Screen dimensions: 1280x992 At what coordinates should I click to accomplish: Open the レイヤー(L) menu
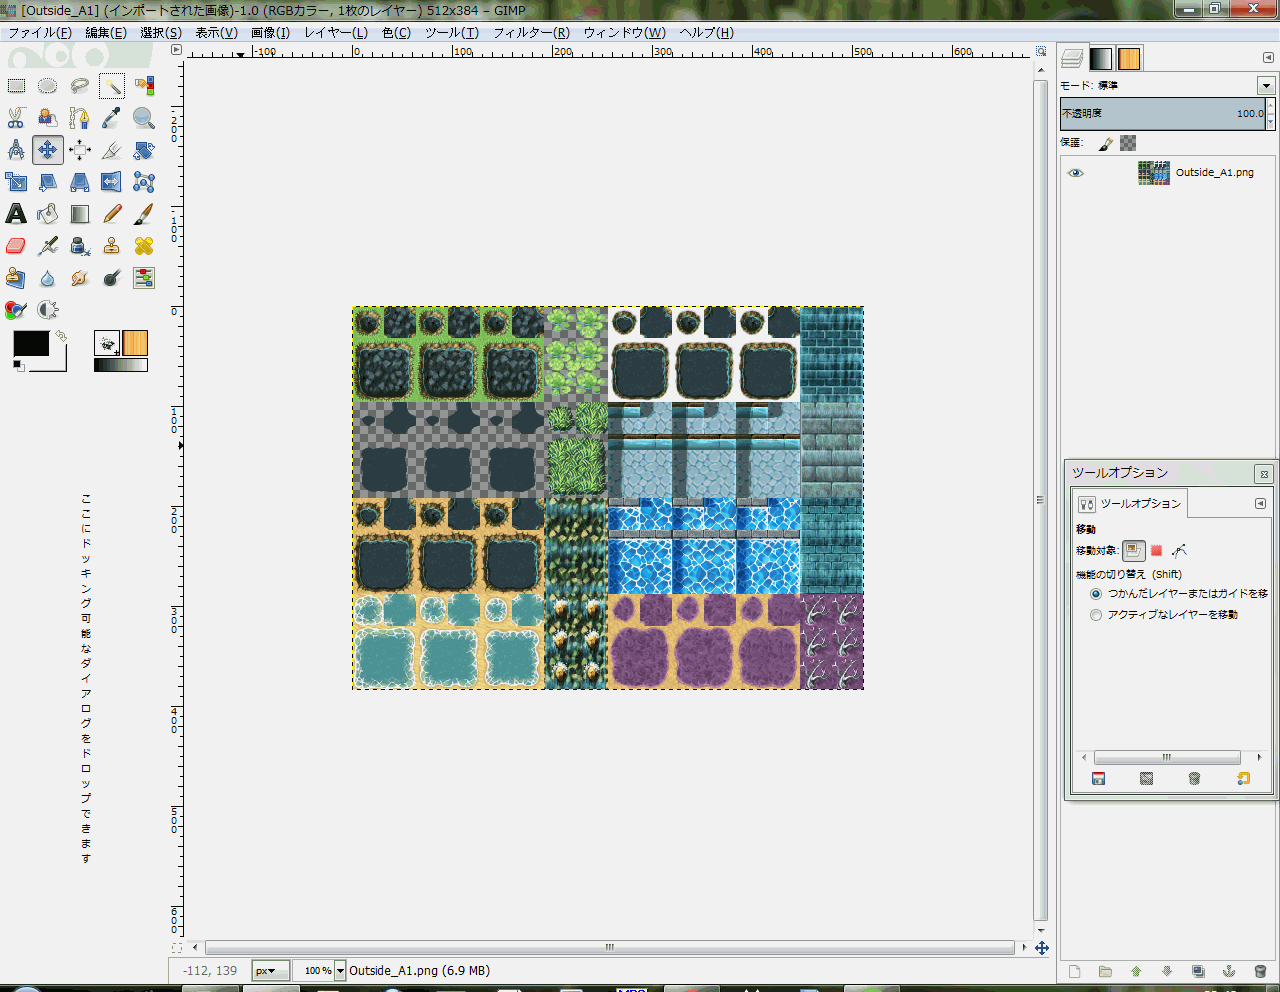coord(336,32)
